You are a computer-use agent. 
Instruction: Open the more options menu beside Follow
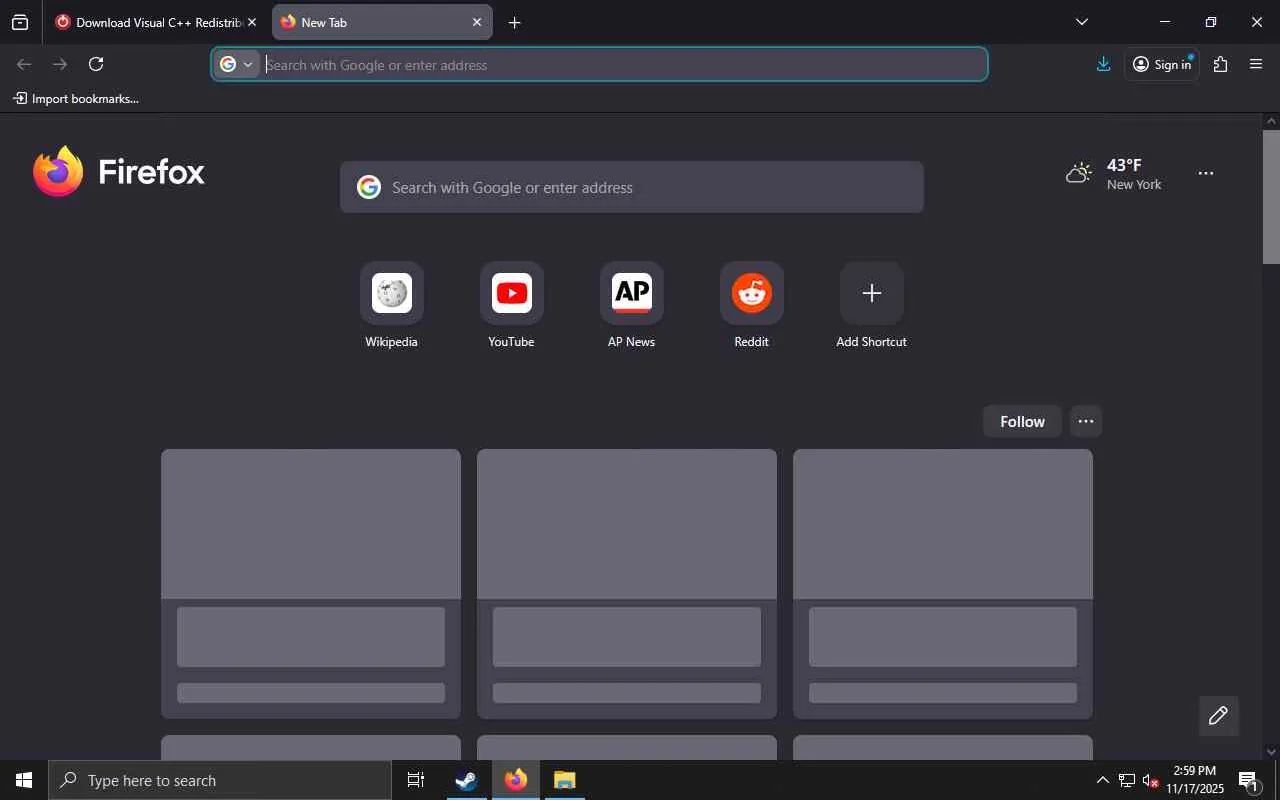(x=1086, y=422)
